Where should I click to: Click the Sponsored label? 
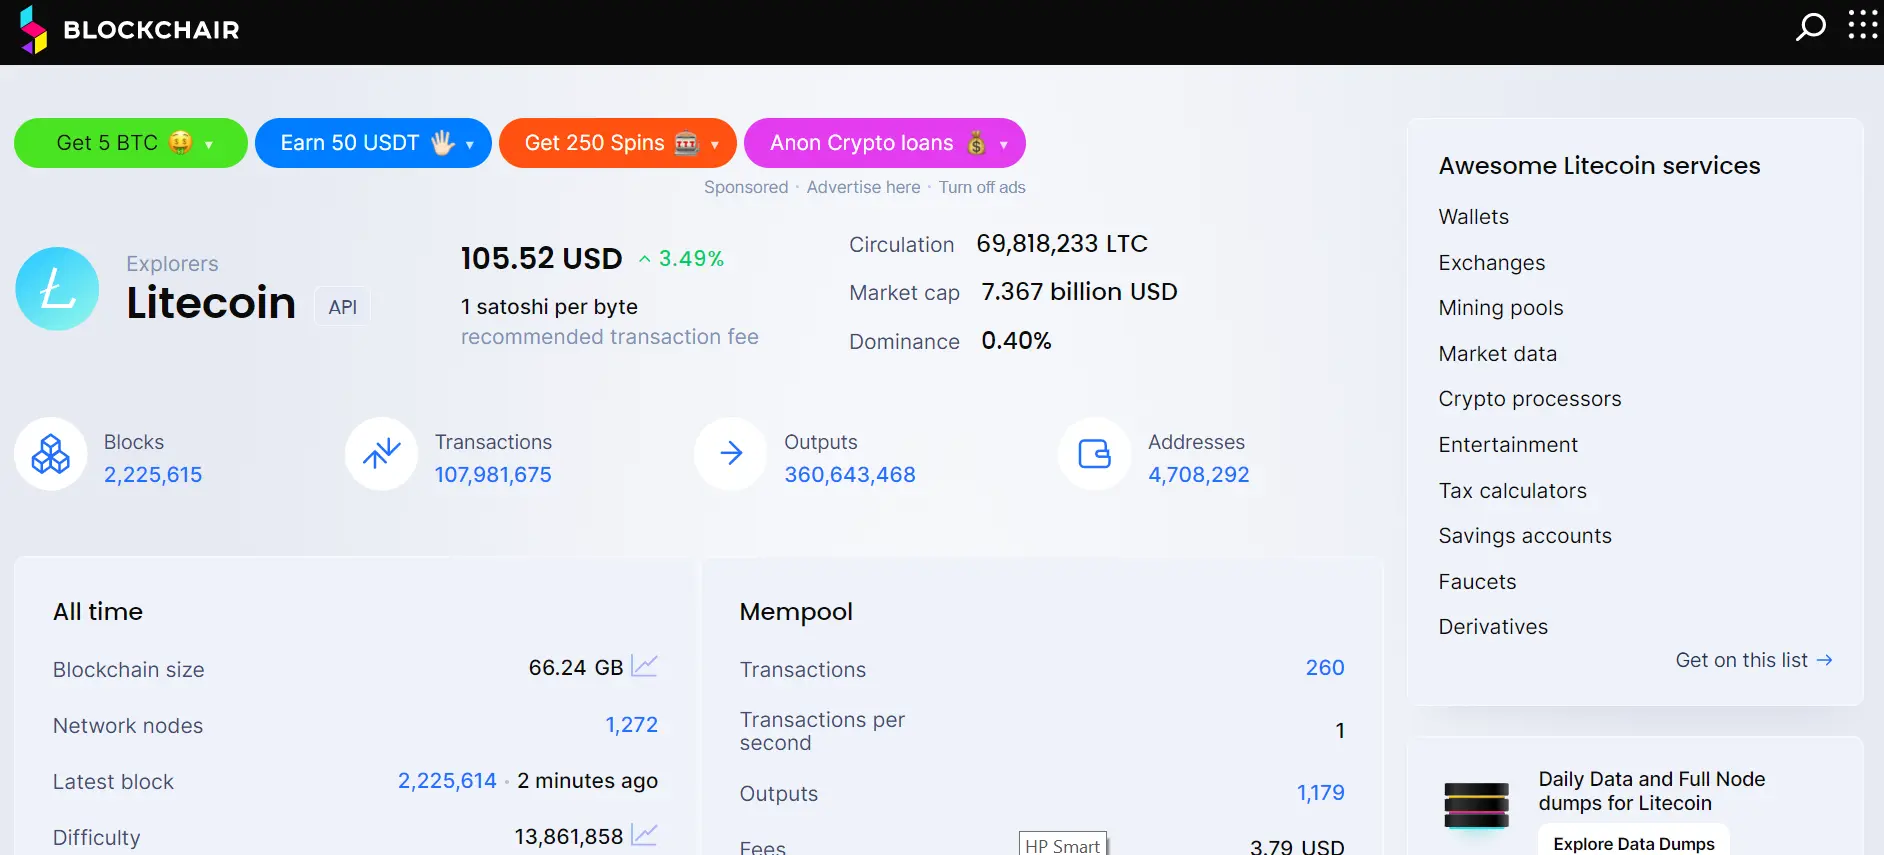coord(746,187)
